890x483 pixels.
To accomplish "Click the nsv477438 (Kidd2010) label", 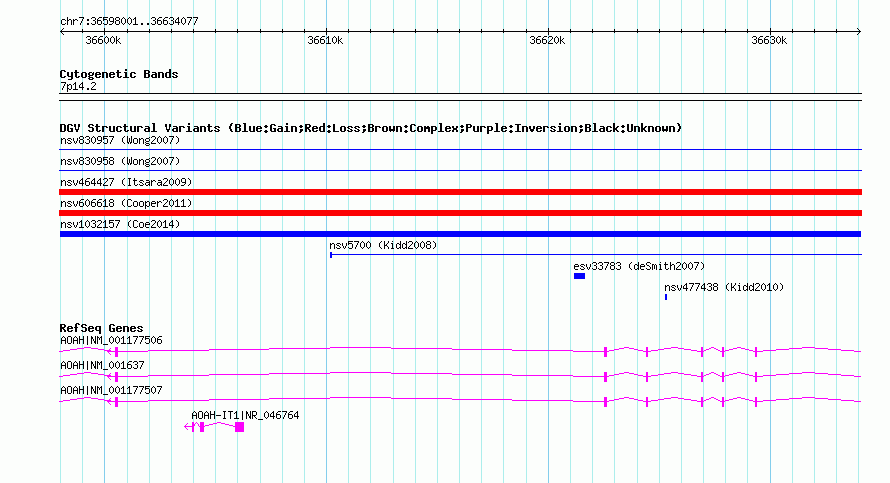I will pyautogui.click(x=724, y=287).
